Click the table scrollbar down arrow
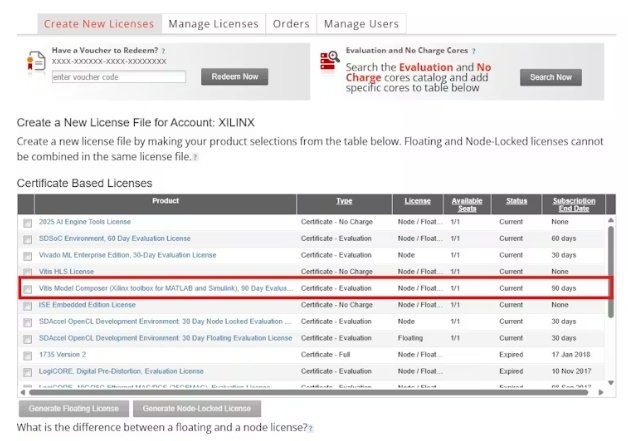The image size is (628, 441). [610, 382]
